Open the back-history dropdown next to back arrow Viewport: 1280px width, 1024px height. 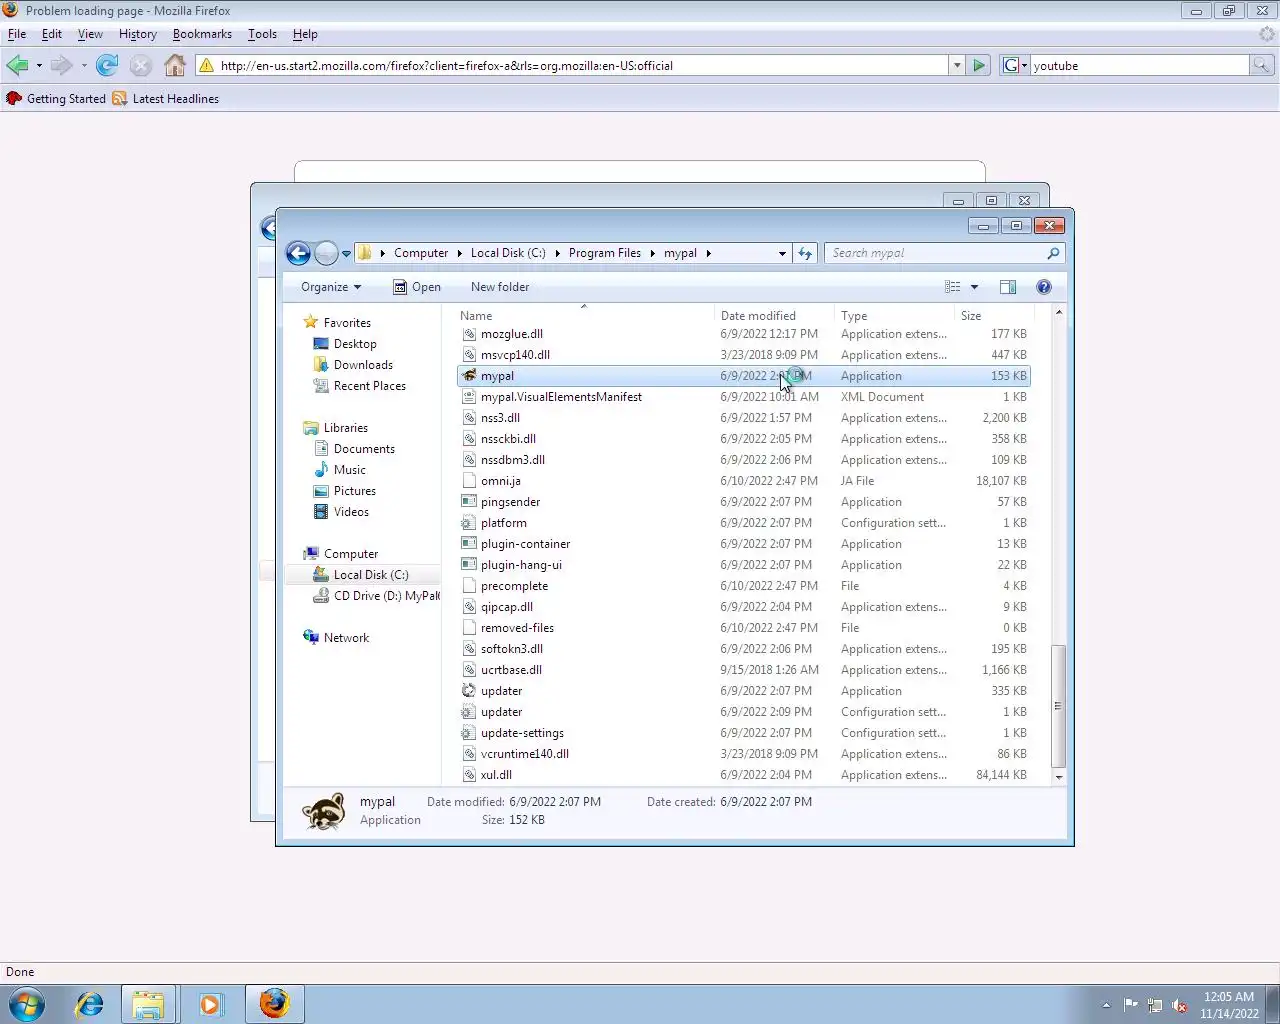click(x=39, y=66)
